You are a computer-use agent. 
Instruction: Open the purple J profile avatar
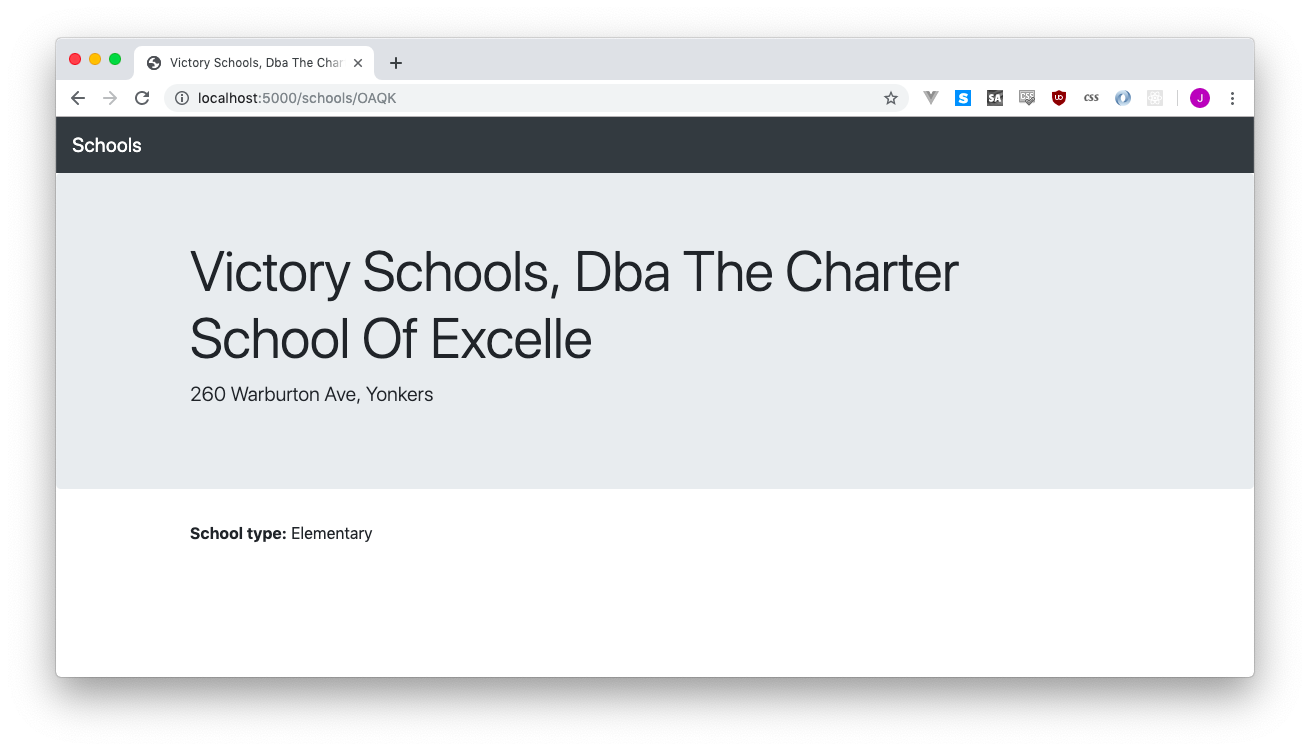point(1200,98)
